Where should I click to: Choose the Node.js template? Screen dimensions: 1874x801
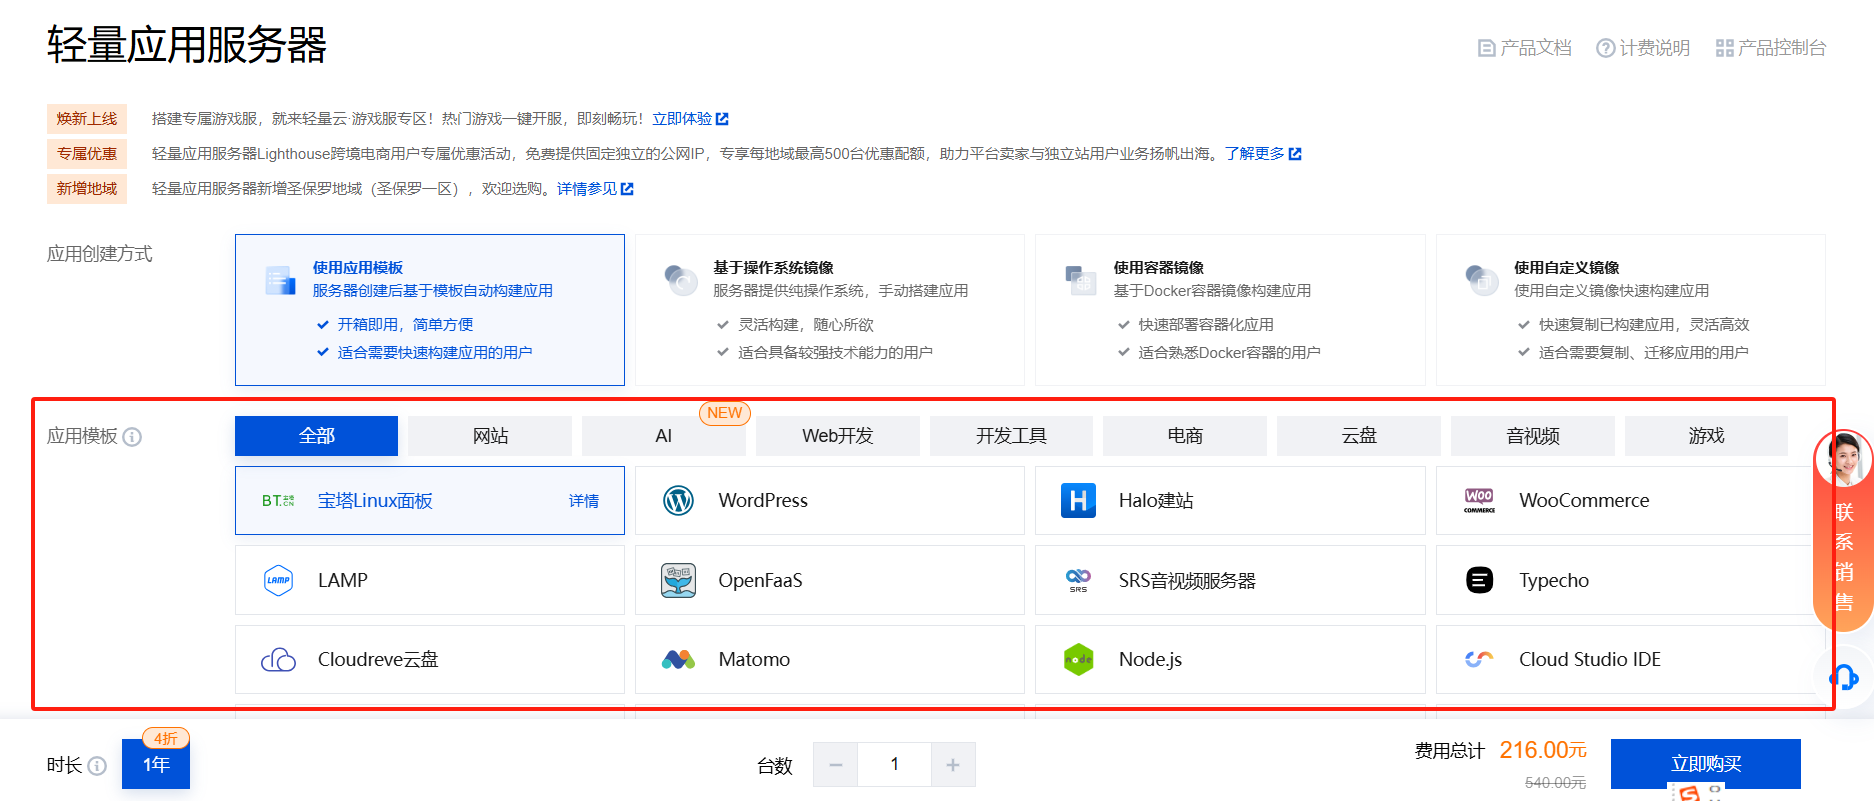(1230, 660)
